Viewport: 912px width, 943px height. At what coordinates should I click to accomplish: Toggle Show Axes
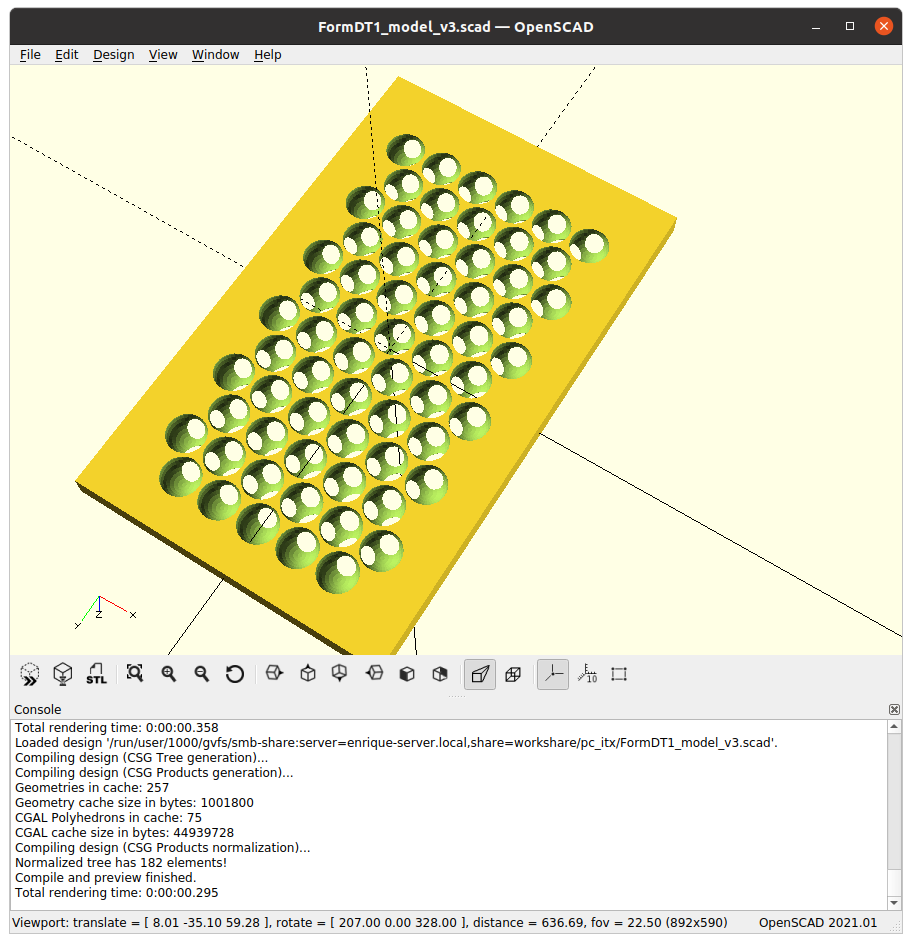553,674
